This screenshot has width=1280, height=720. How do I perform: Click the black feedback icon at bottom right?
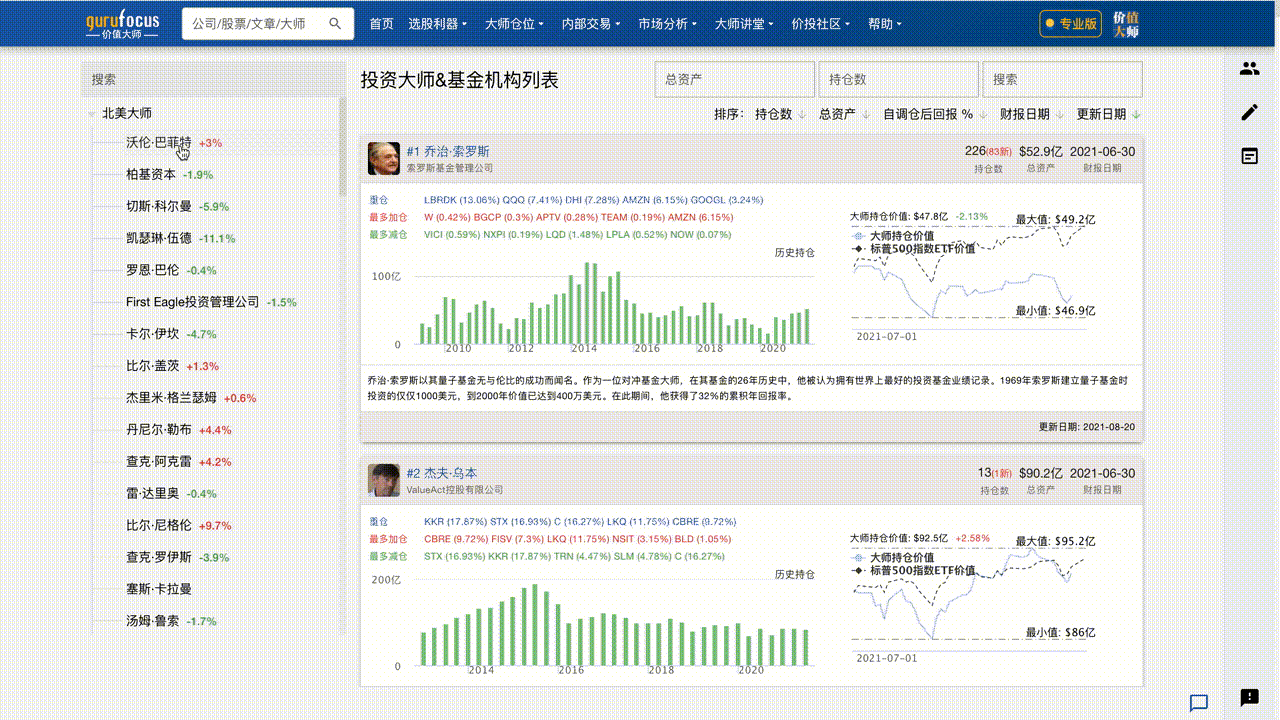pyautogui.click(x=1249, y=698)
